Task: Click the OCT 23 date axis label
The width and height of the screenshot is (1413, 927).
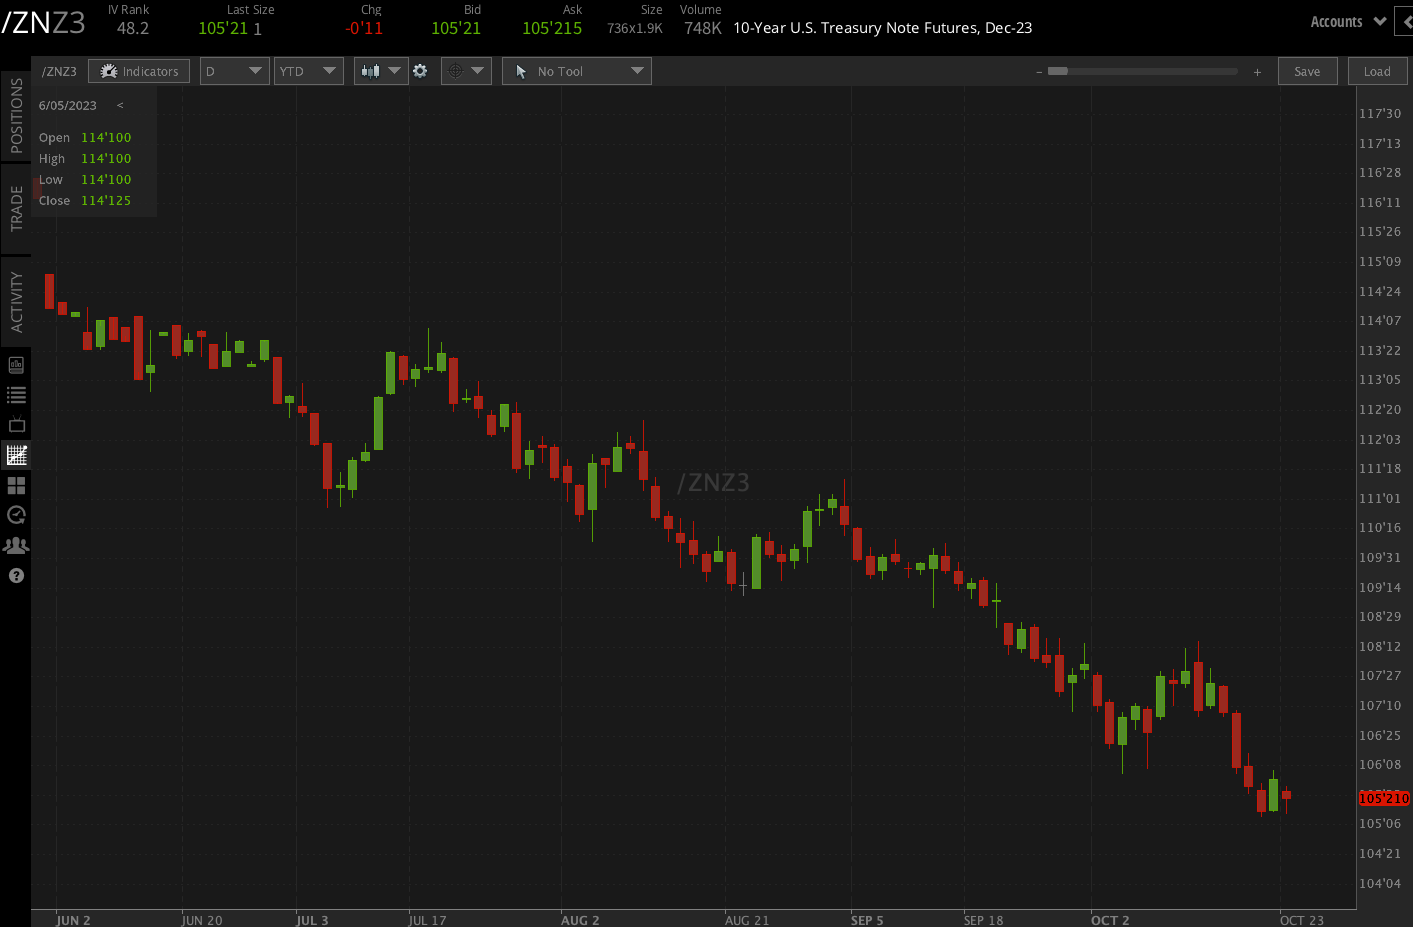Action: [1302, 920]
